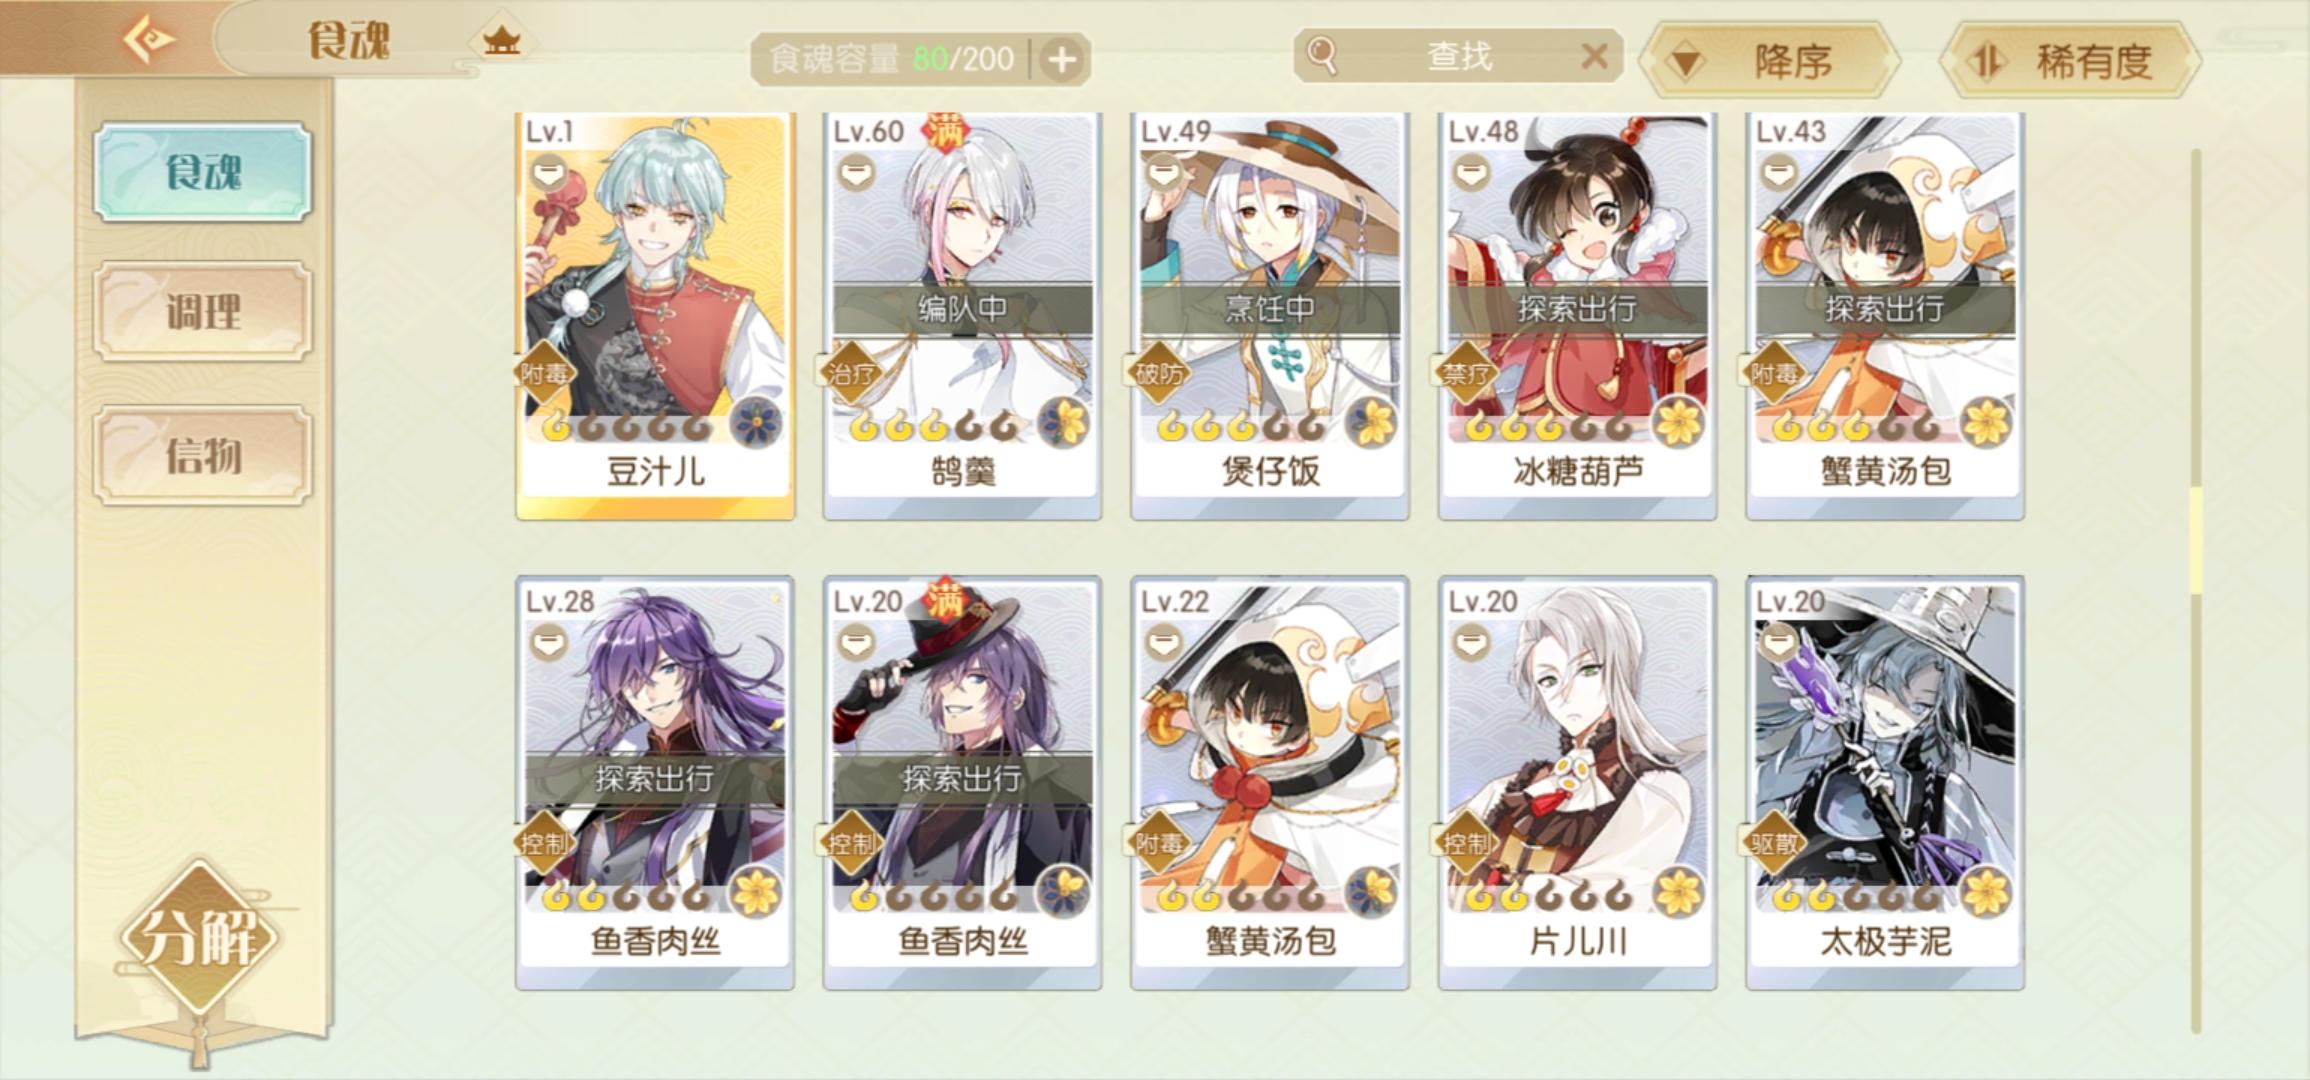Open the 信物 tab
Image resolution: width=2310 pixels, height=1080 pixels.
[x=203, y=455]
